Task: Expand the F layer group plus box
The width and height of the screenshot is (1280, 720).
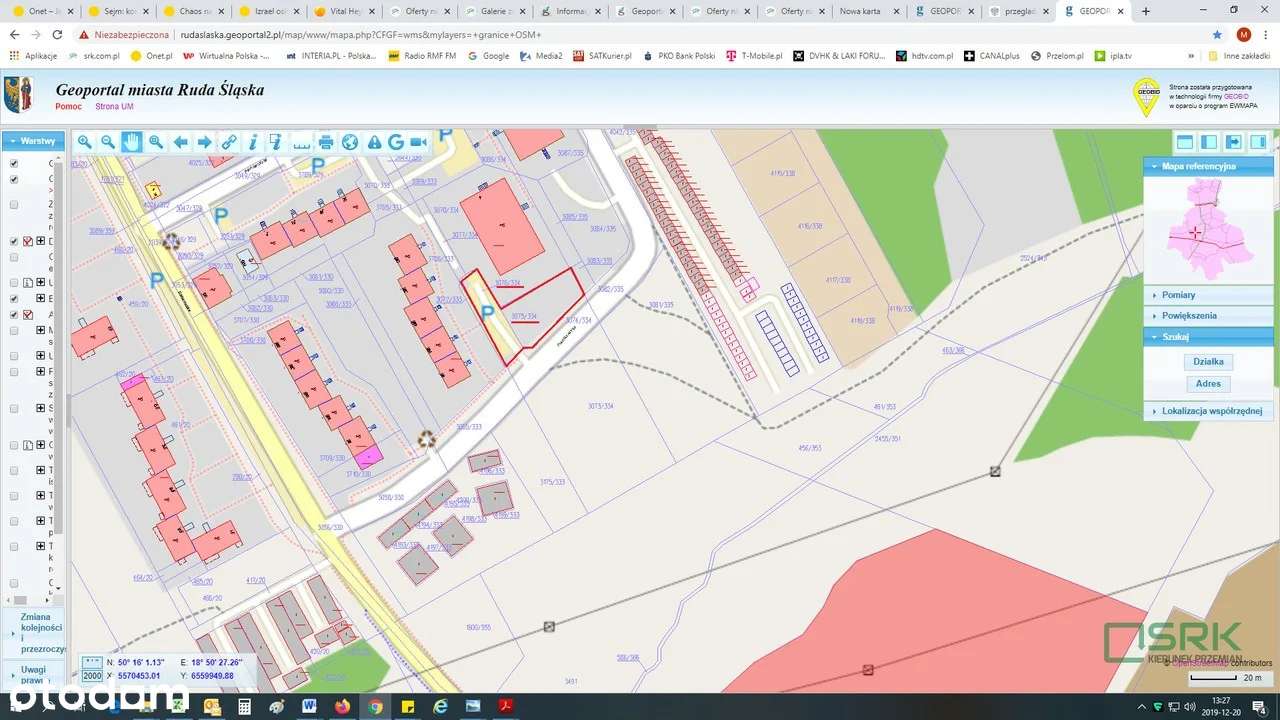Action: coord(41,371)
